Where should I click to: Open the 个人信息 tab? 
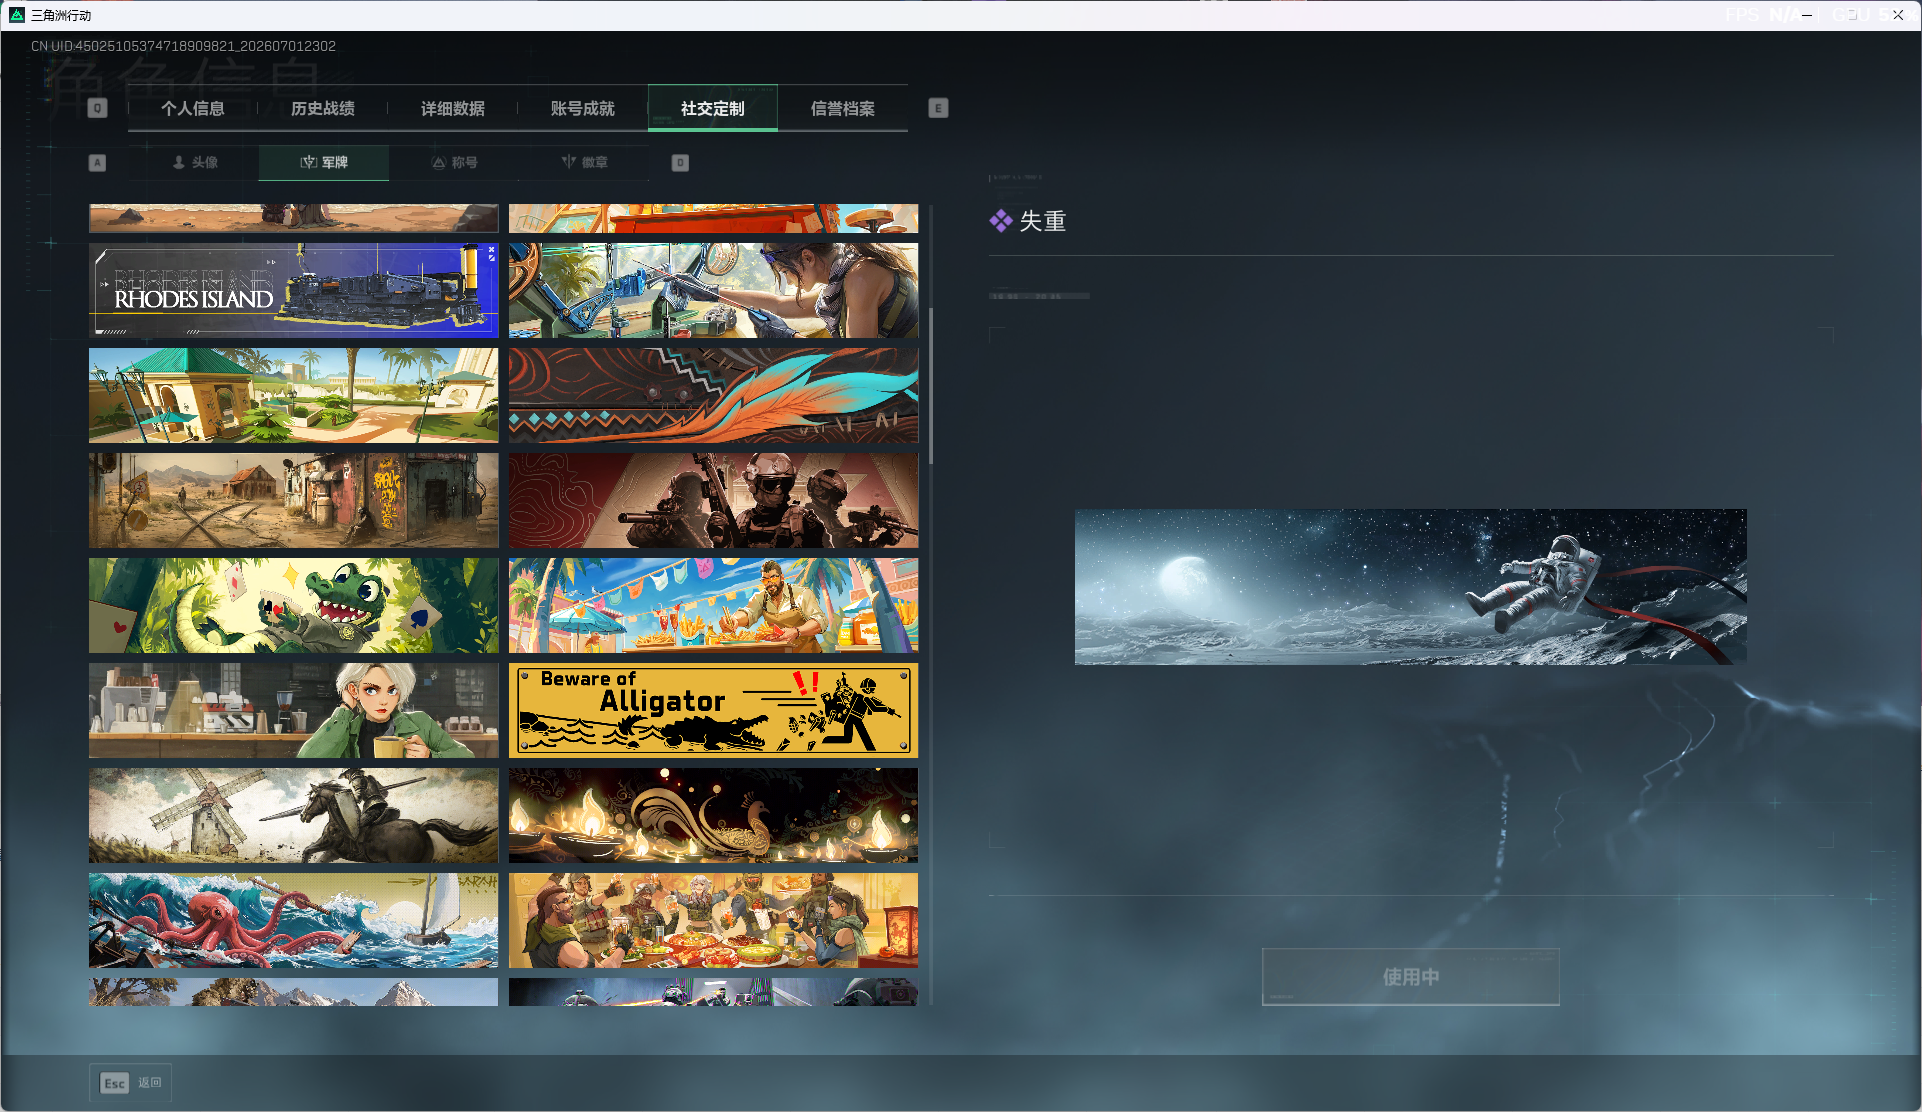193,108
